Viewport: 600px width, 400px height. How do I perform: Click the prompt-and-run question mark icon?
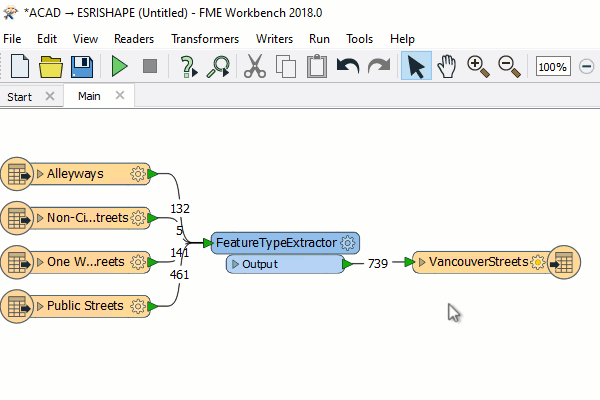pyautogui.click(x=188, y=67)
